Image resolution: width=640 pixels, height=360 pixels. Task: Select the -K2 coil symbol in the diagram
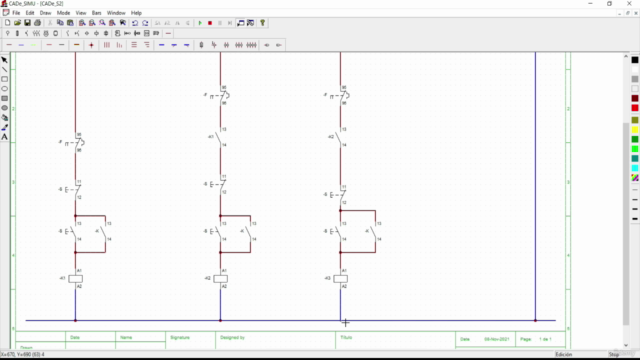point(220,279)
